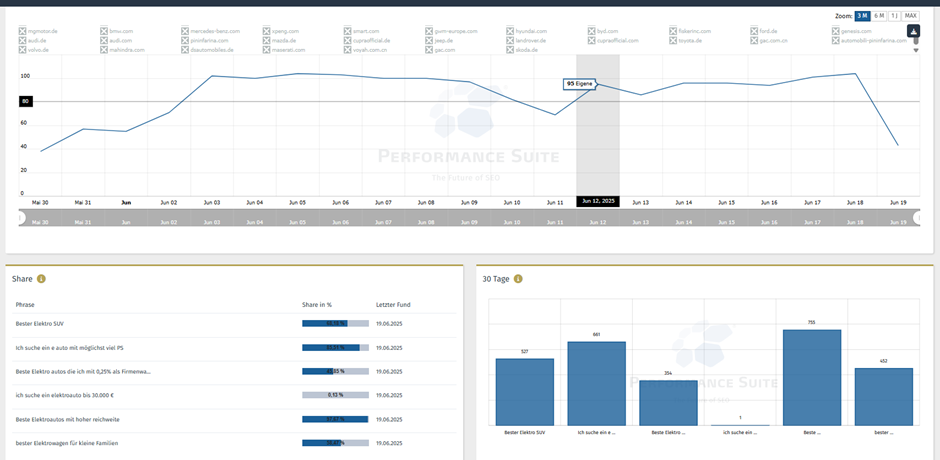Set chart zoom to 6 M
Viewport: 940px width, 460px height.
(x=879, y=16)
